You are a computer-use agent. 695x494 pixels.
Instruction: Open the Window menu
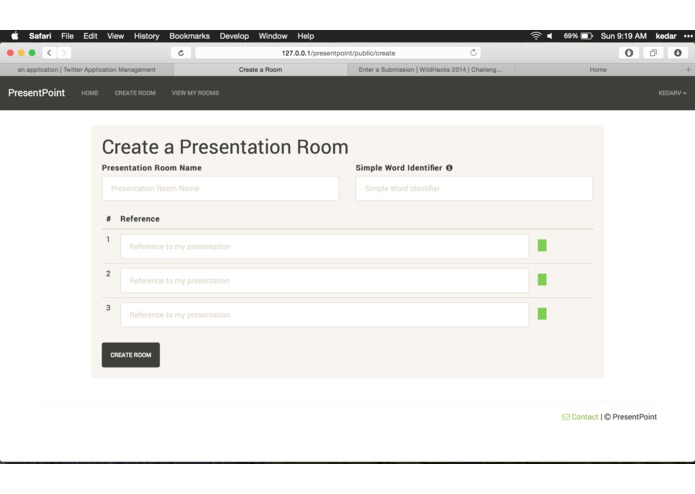(273, 36)
